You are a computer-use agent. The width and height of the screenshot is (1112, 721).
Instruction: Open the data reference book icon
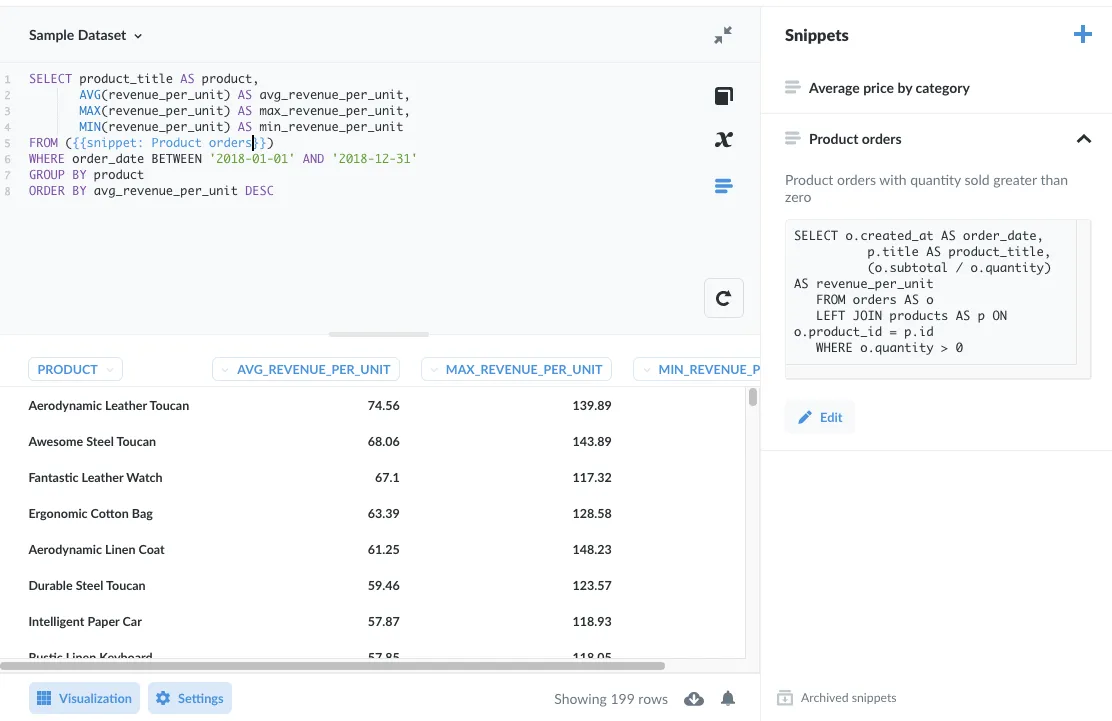pos(723,95)
